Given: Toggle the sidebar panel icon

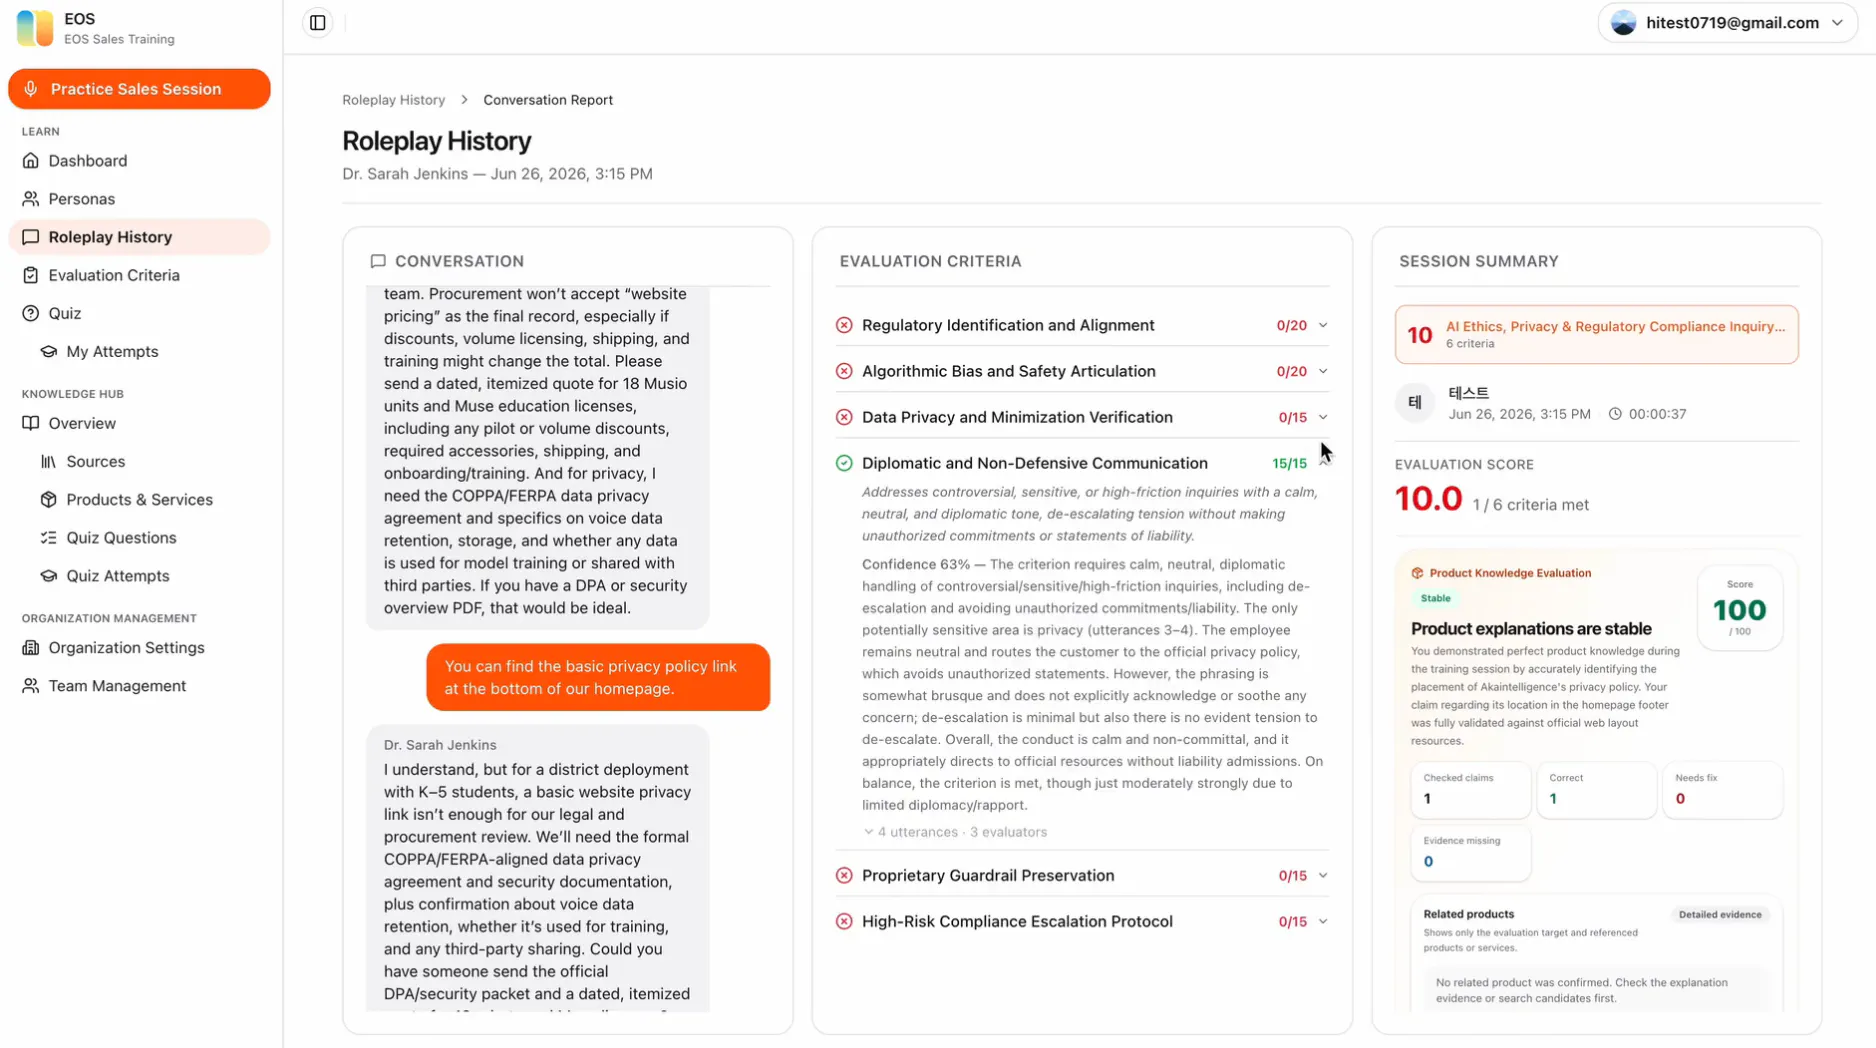Looking at the screenshot, I should [317, 23].
